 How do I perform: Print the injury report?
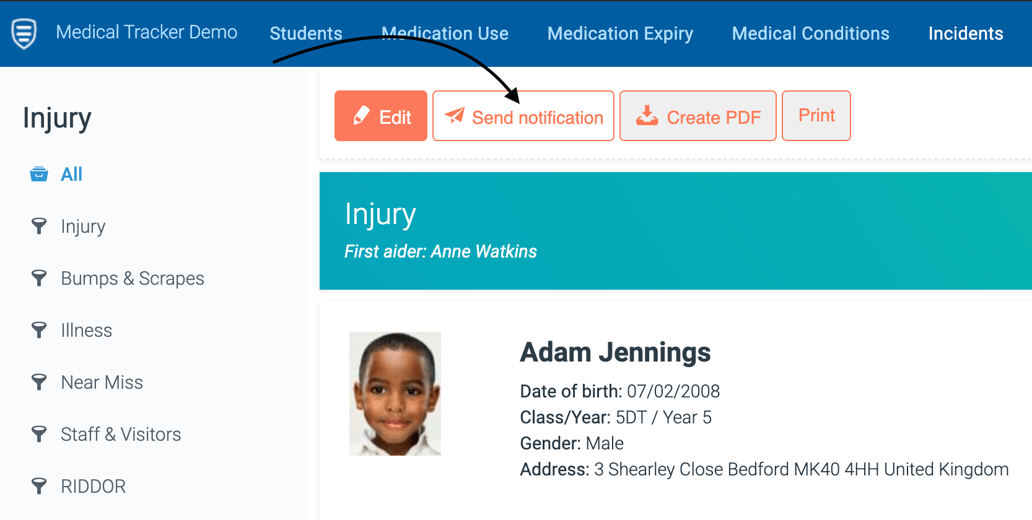[x=816, y=116]
